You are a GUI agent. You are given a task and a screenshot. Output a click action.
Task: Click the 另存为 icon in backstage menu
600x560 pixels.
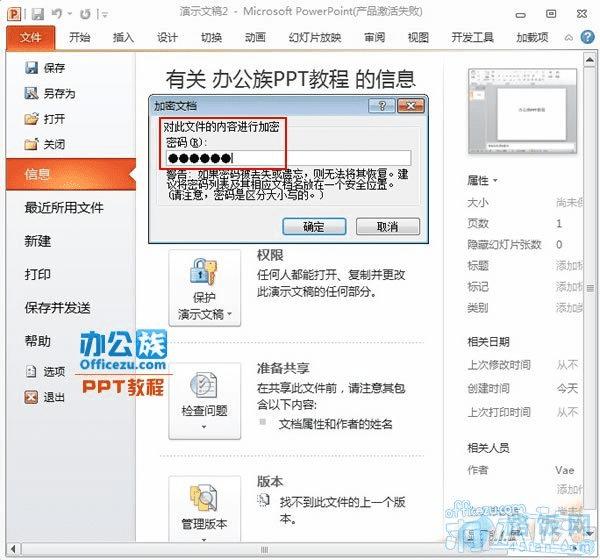[31, 93]
